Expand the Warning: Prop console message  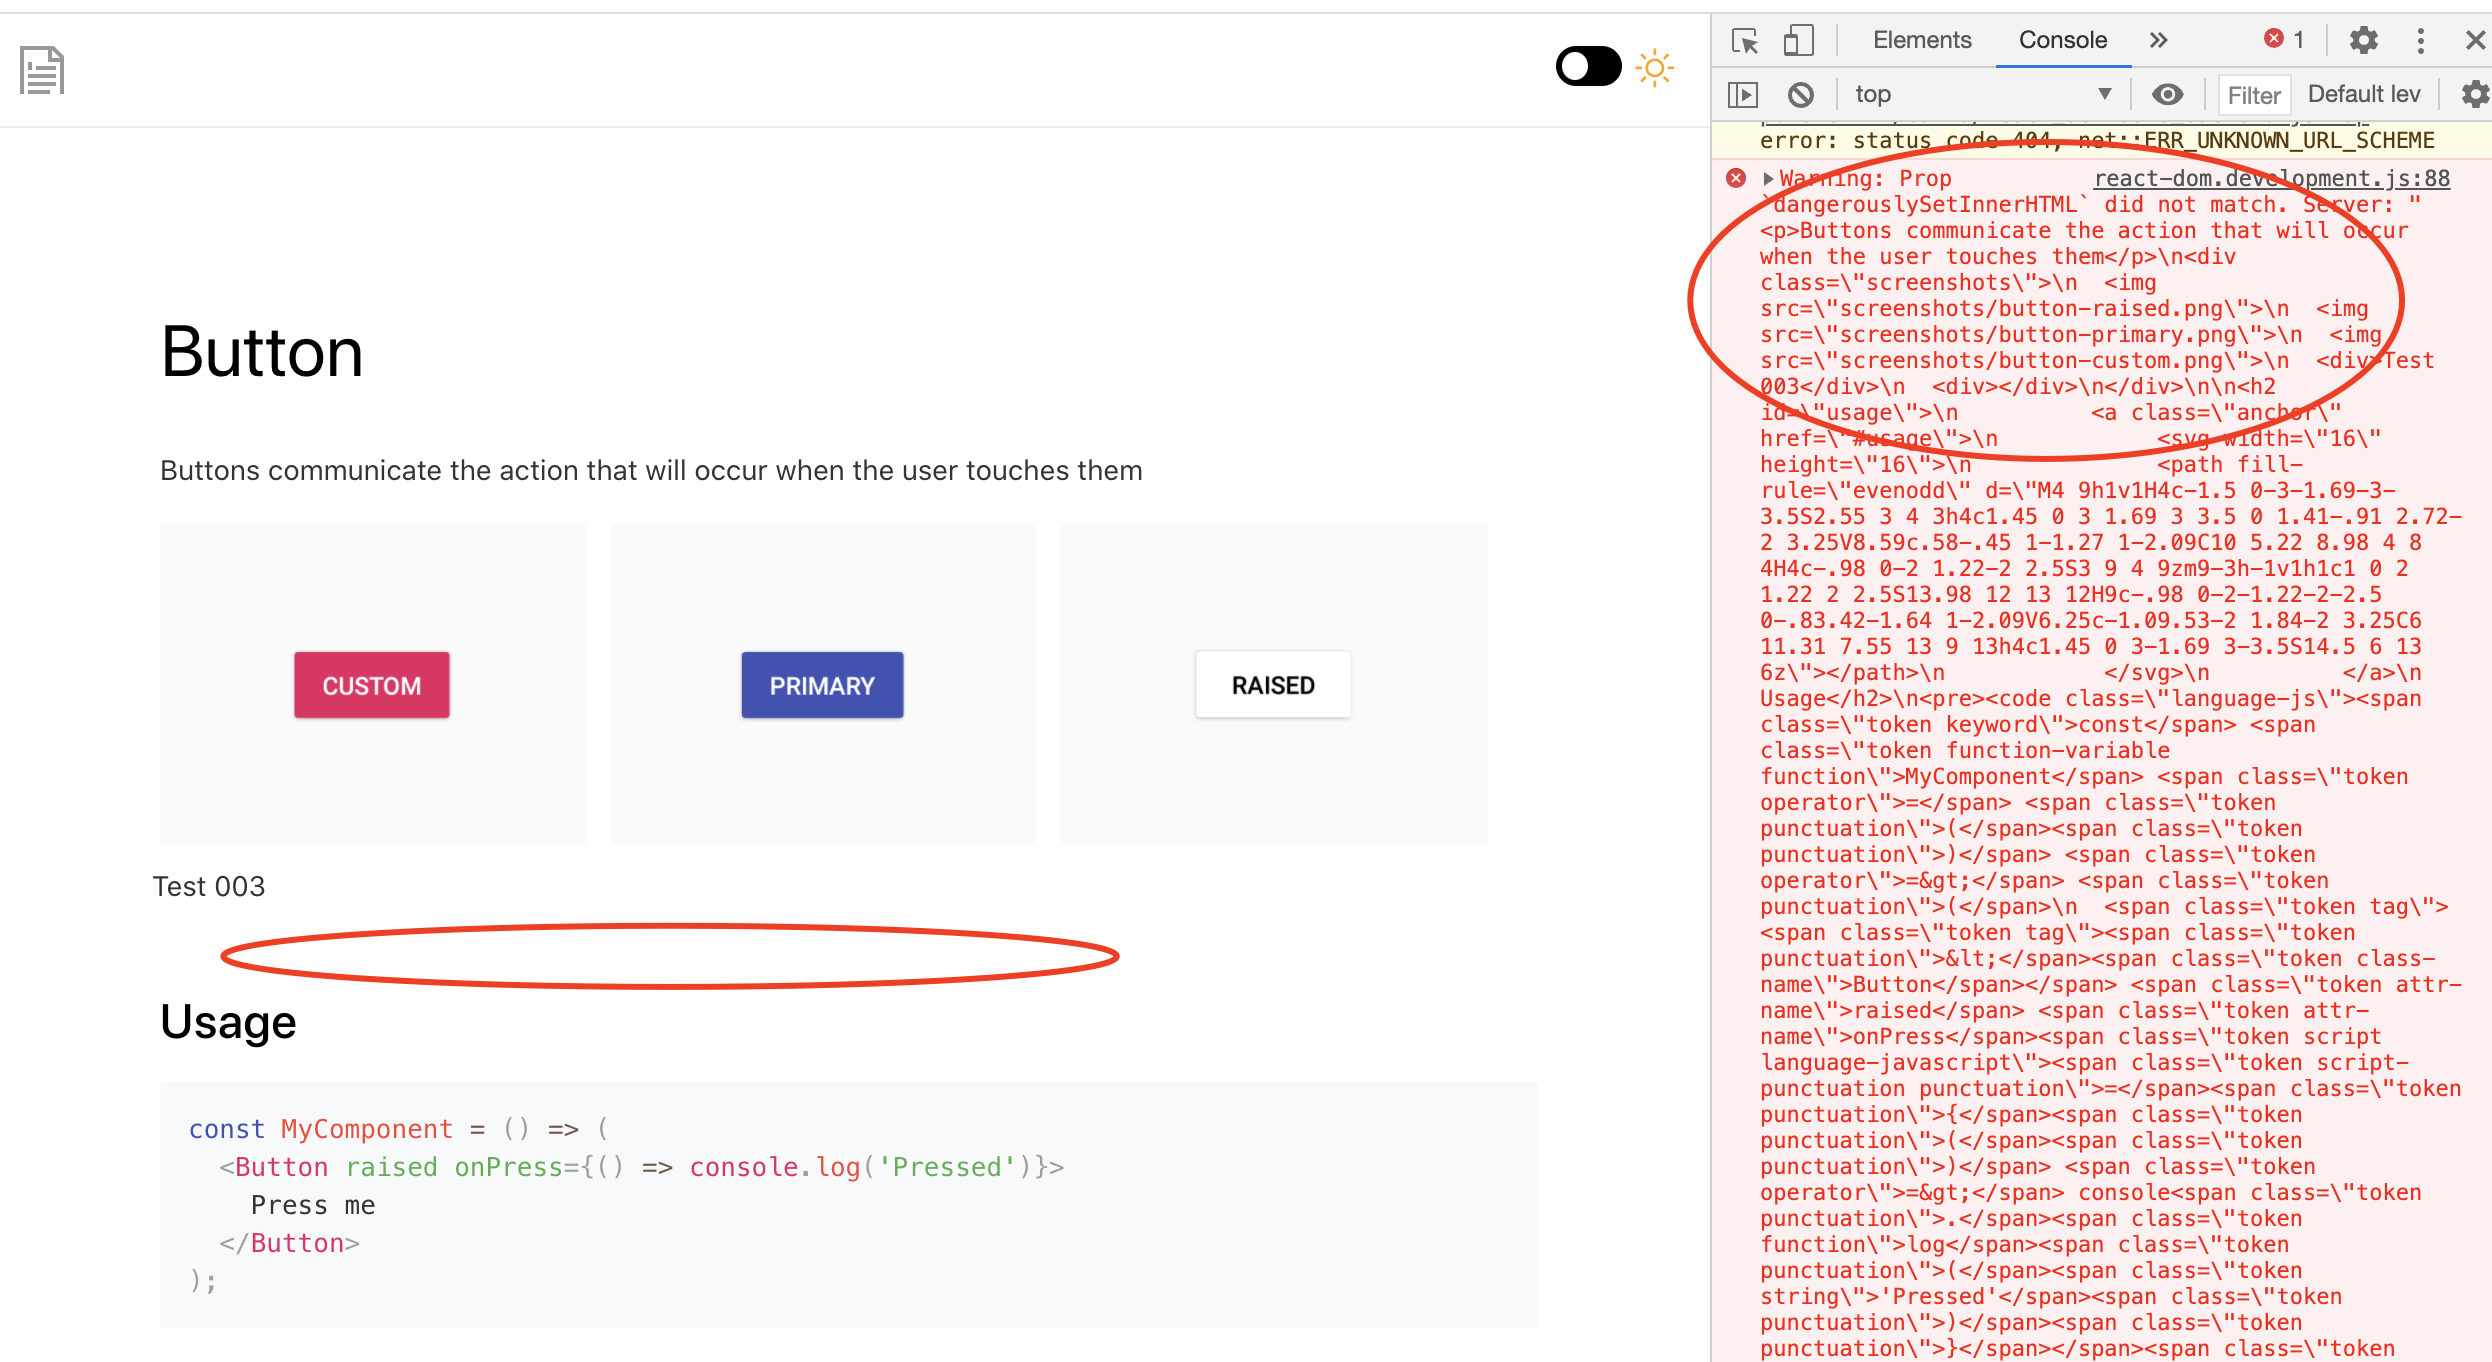1766,178
